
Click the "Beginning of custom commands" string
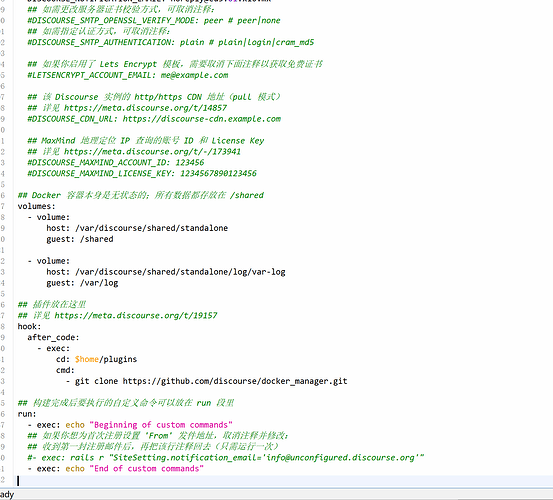pyautogui.click(x=161, y=425)
